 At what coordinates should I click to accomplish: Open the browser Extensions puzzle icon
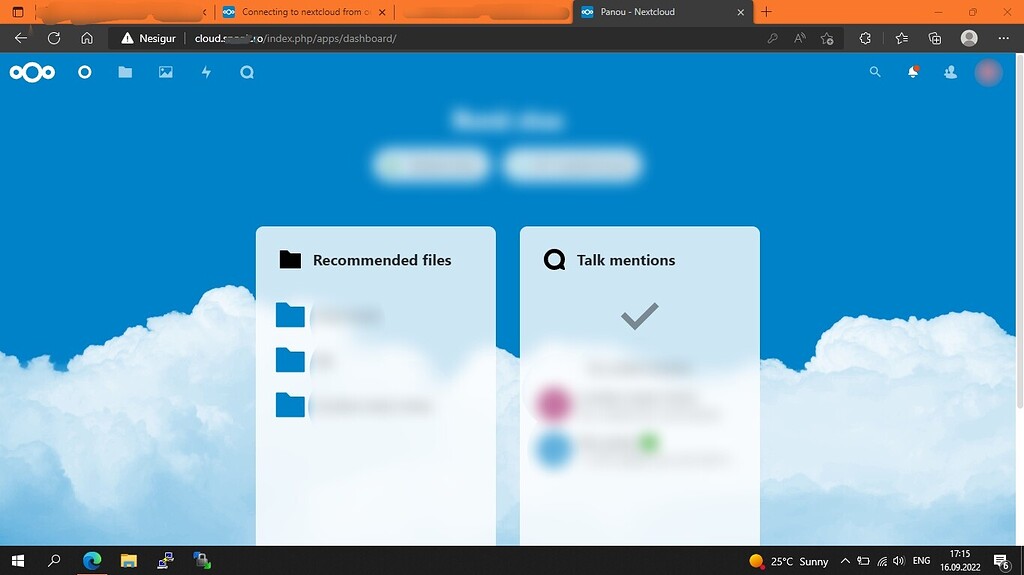(865, 38)
